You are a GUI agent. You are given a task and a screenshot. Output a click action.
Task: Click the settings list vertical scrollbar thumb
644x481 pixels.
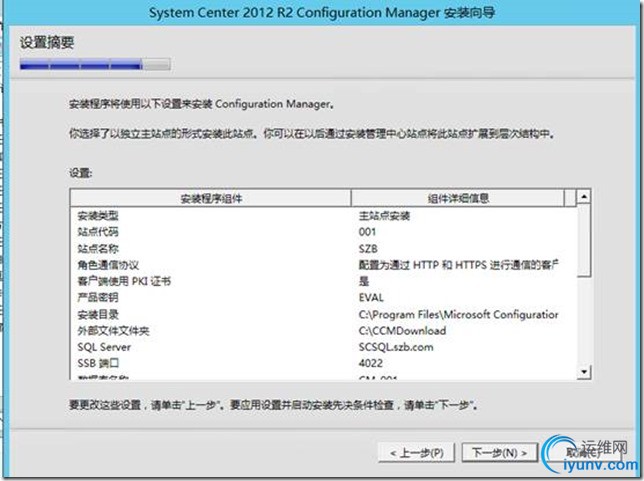(584, 240)
